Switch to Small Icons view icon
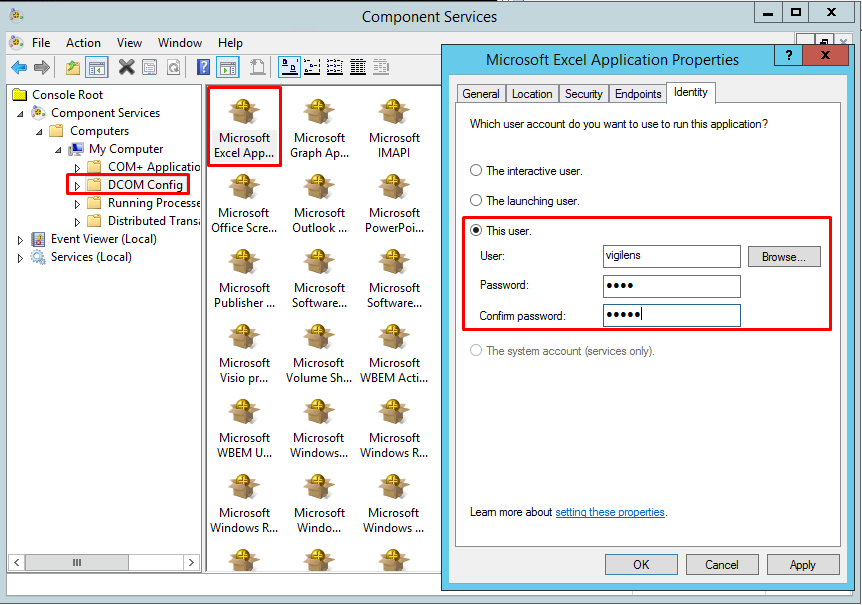This screenshot has height=605, width=862. point(312,67)
